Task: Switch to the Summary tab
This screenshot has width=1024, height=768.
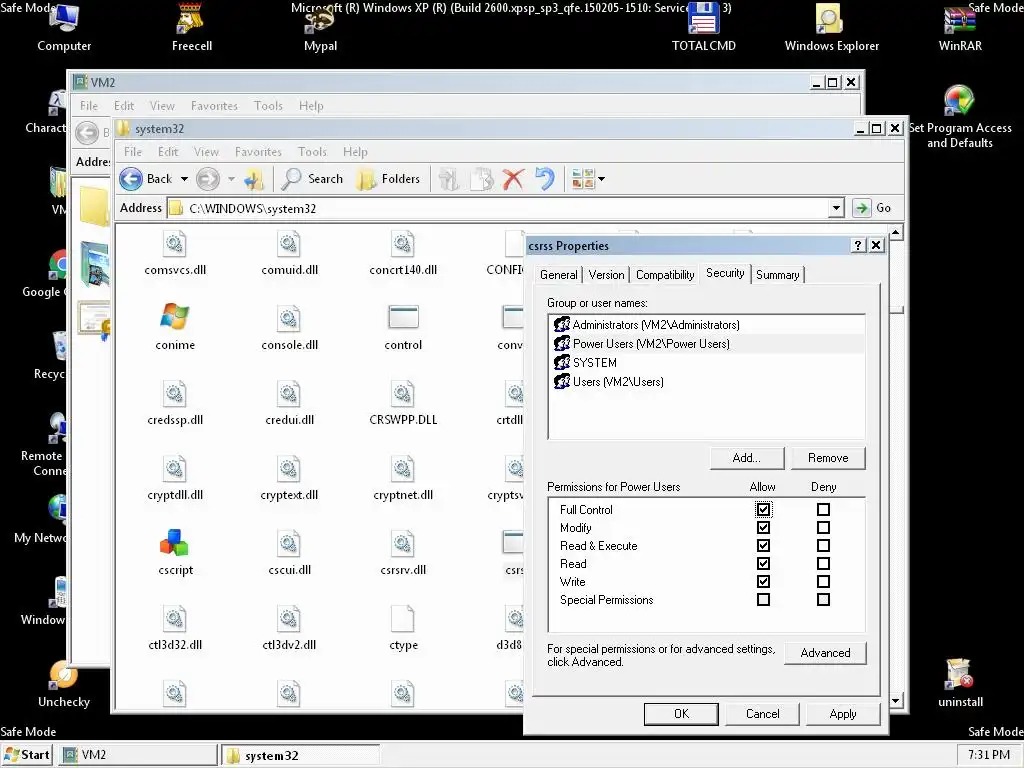Action: pyautogui.click(x=777, y=275)
